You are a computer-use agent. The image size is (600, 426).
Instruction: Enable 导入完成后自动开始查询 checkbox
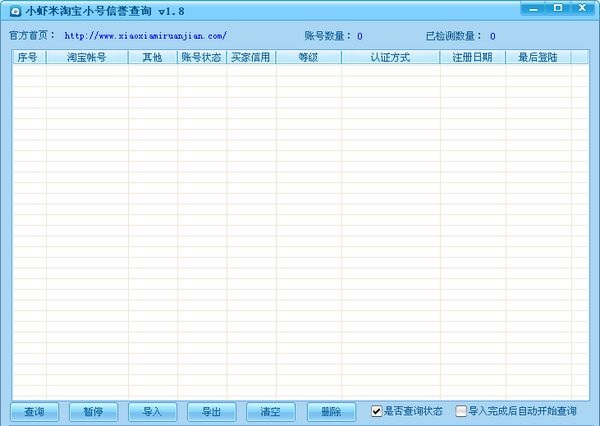461,411
